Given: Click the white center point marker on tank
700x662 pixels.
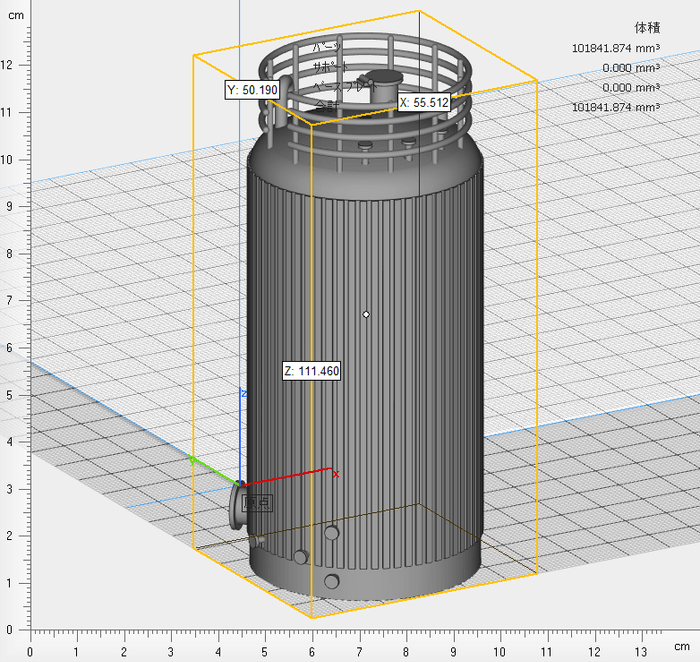Looking at the screenshot, I should point(367,315).
